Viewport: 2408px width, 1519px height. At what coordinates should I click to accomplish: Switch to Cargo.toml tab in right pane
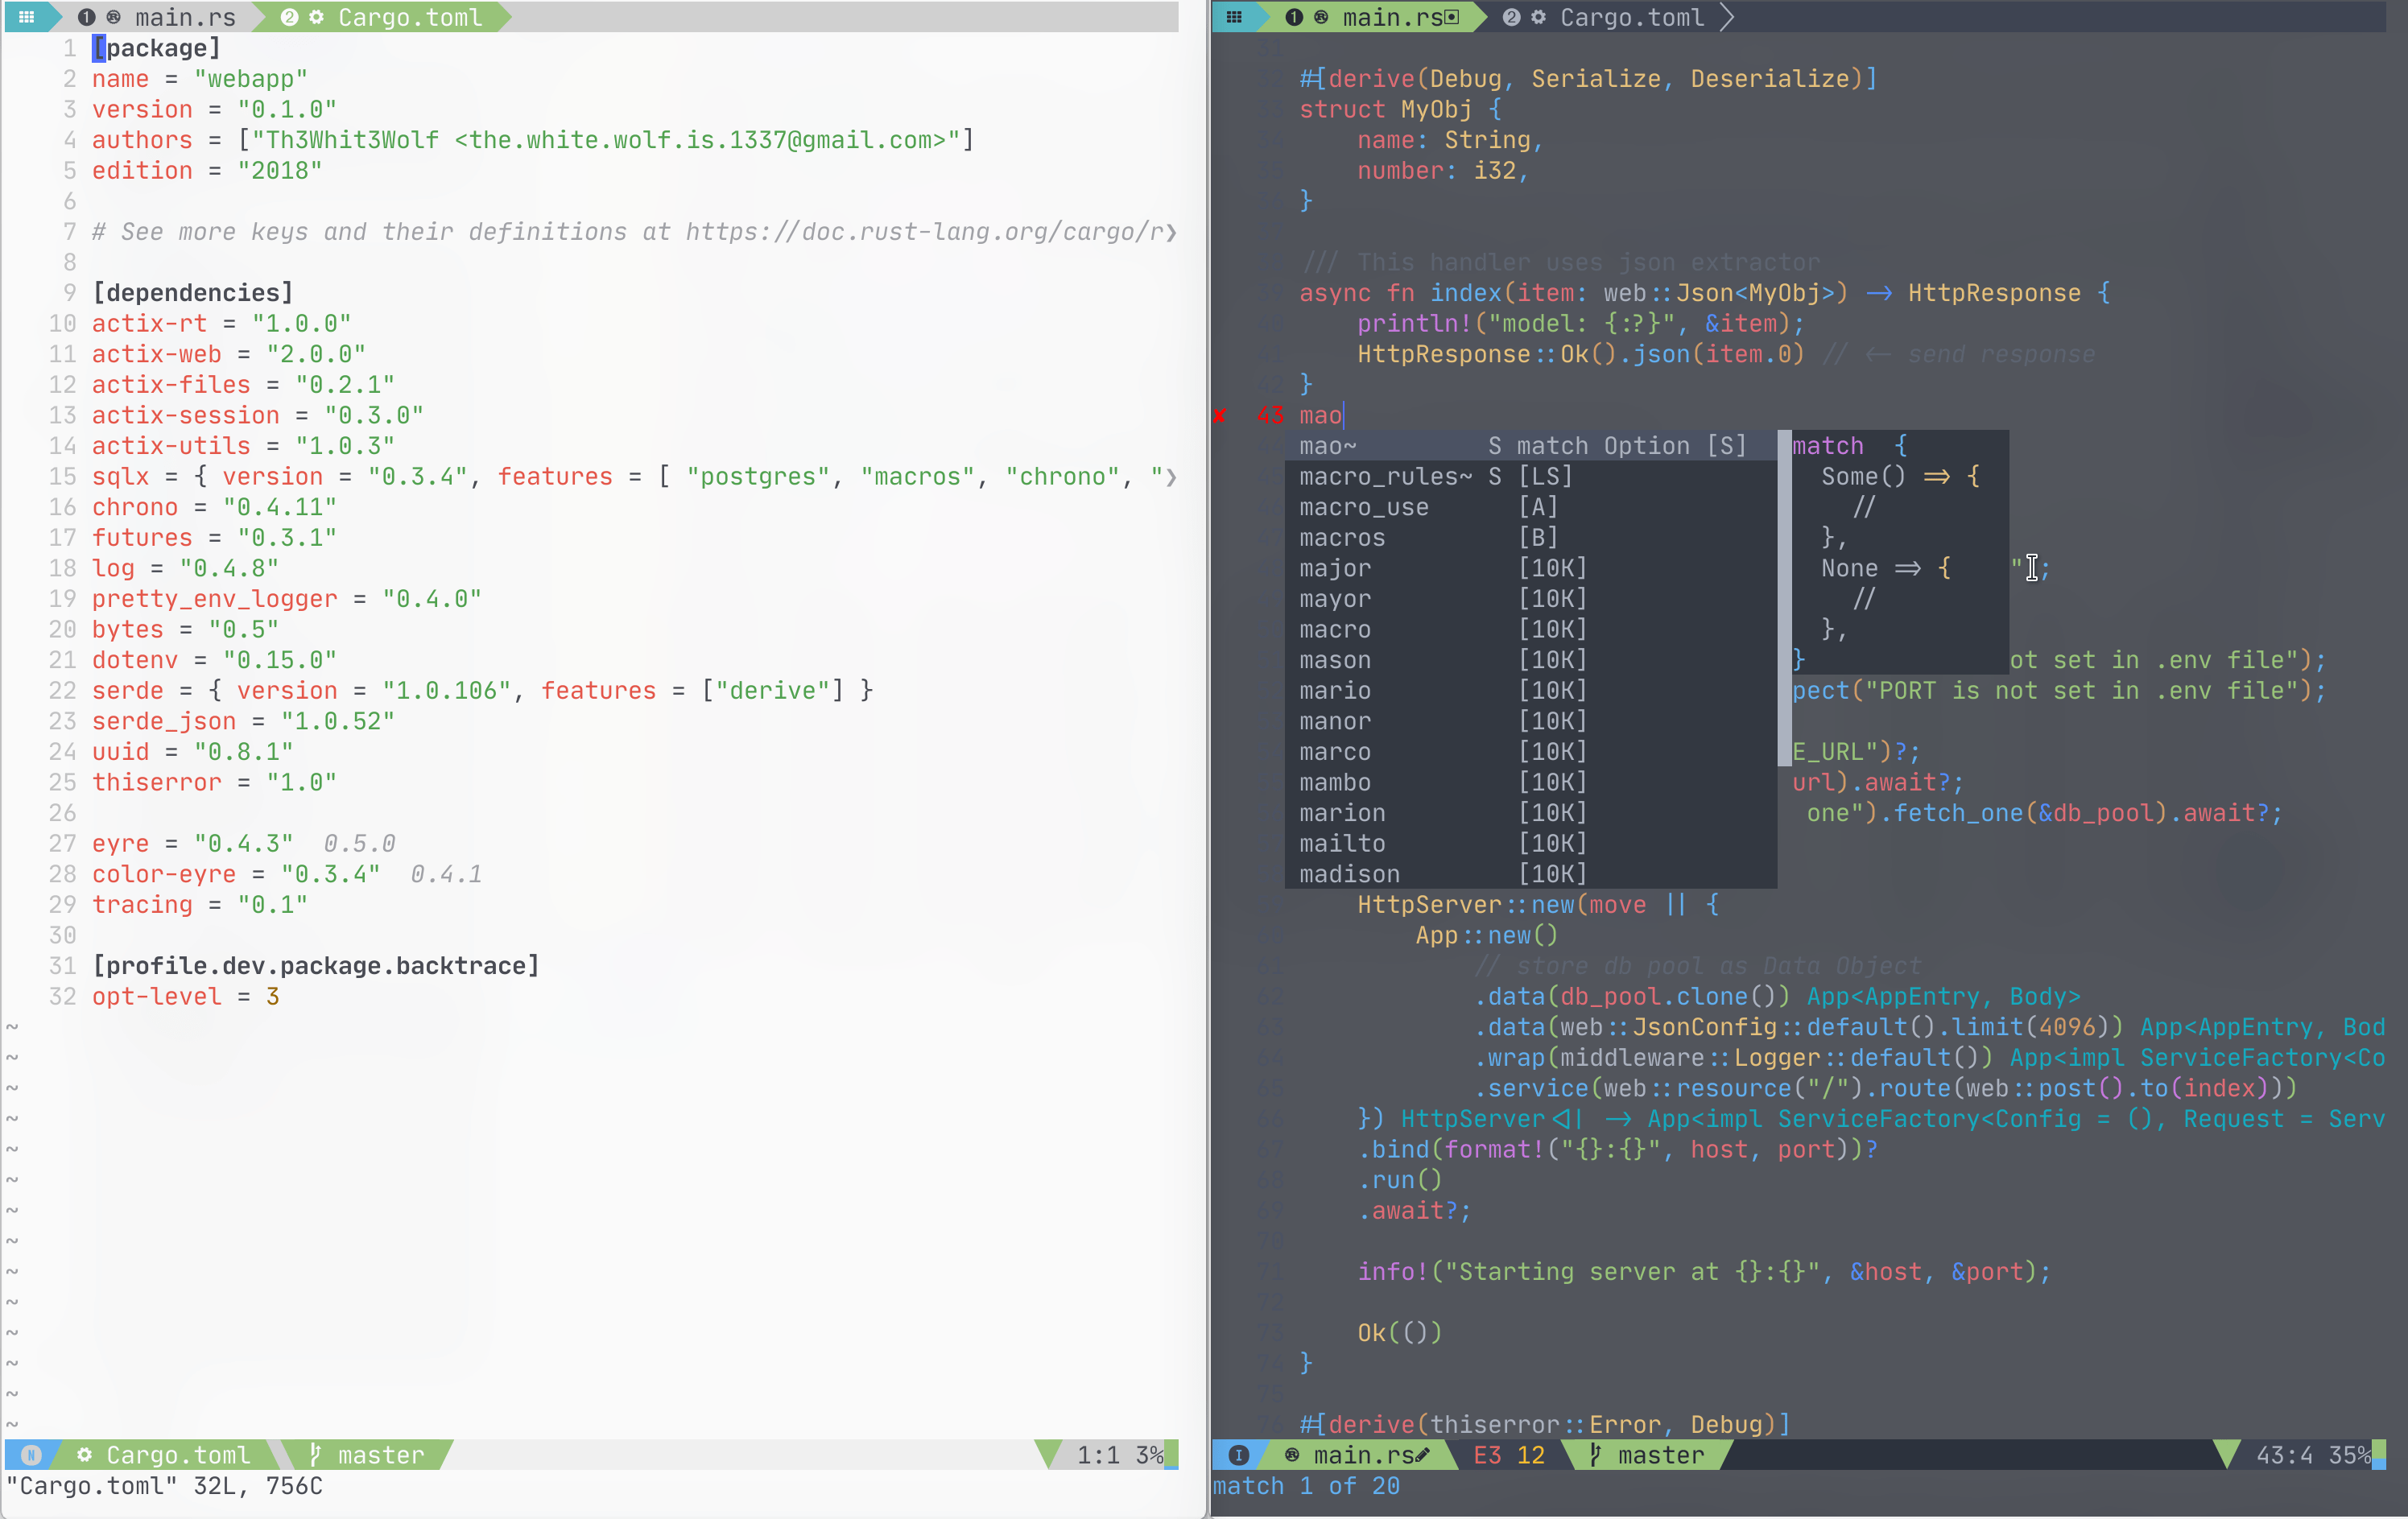coord(1630,17)
